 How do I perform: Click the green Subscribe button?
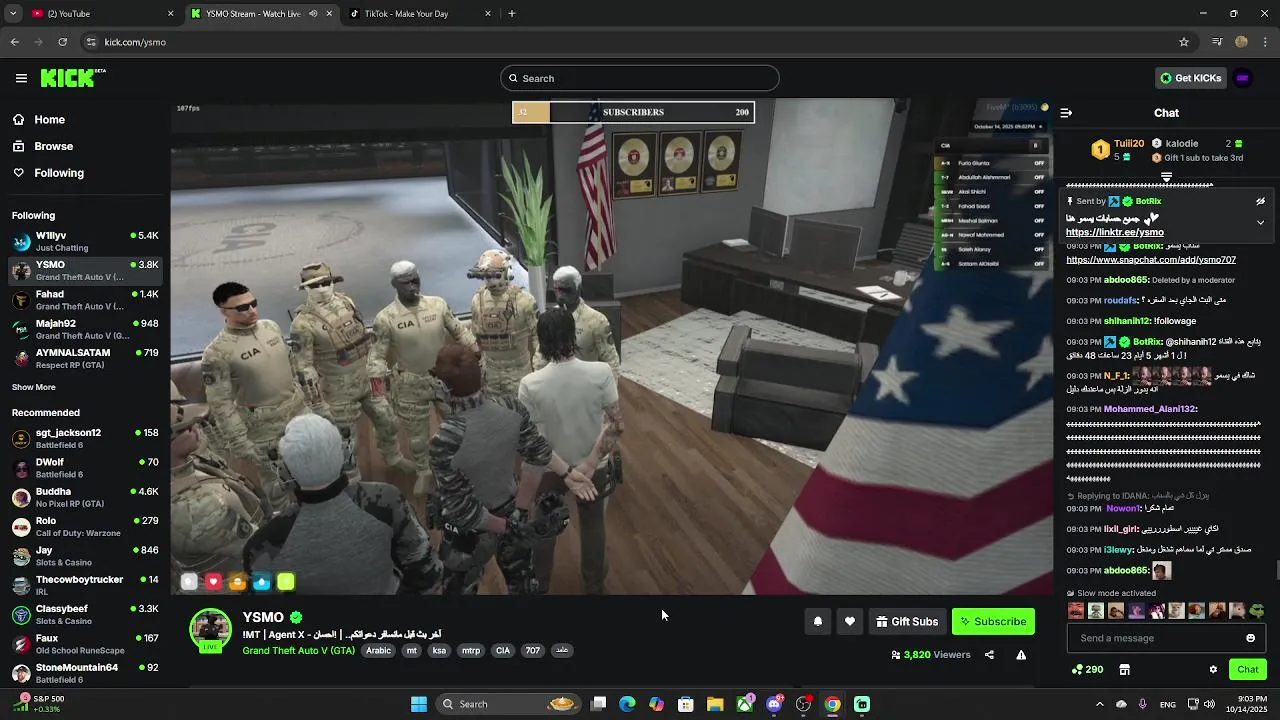click(x=993, y=621)
